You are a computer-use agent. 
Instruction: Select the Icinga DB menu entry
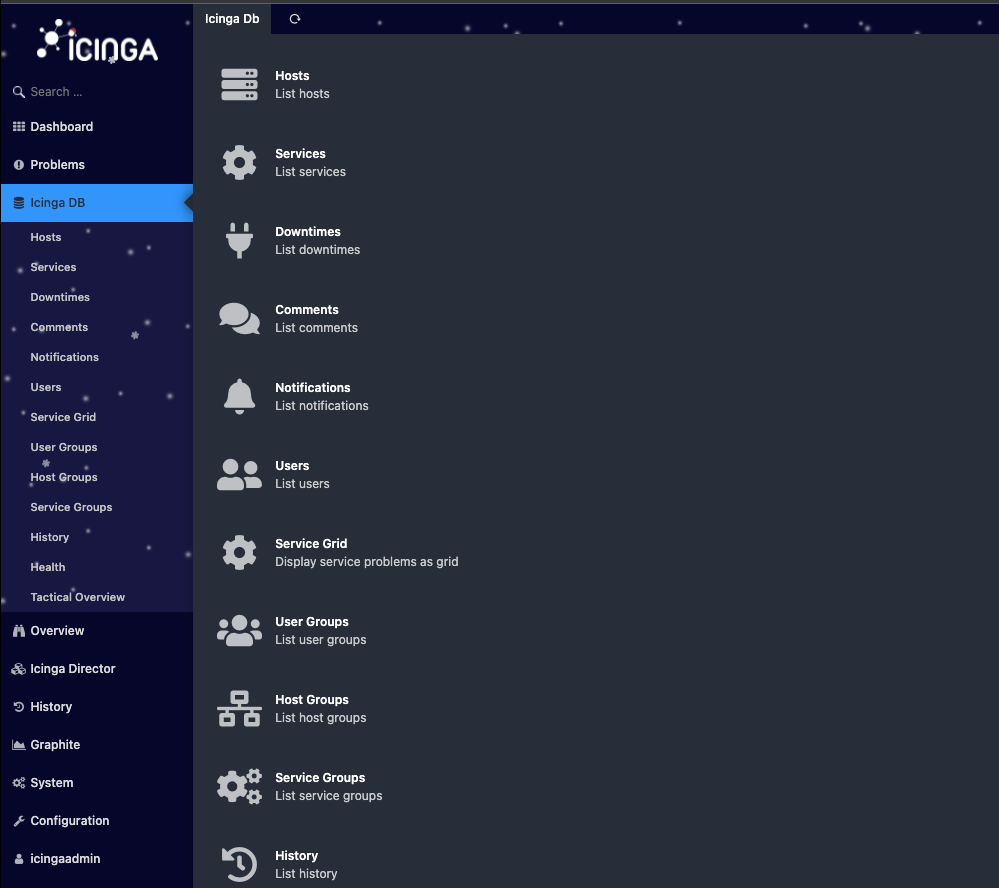[x=97, y=203]
